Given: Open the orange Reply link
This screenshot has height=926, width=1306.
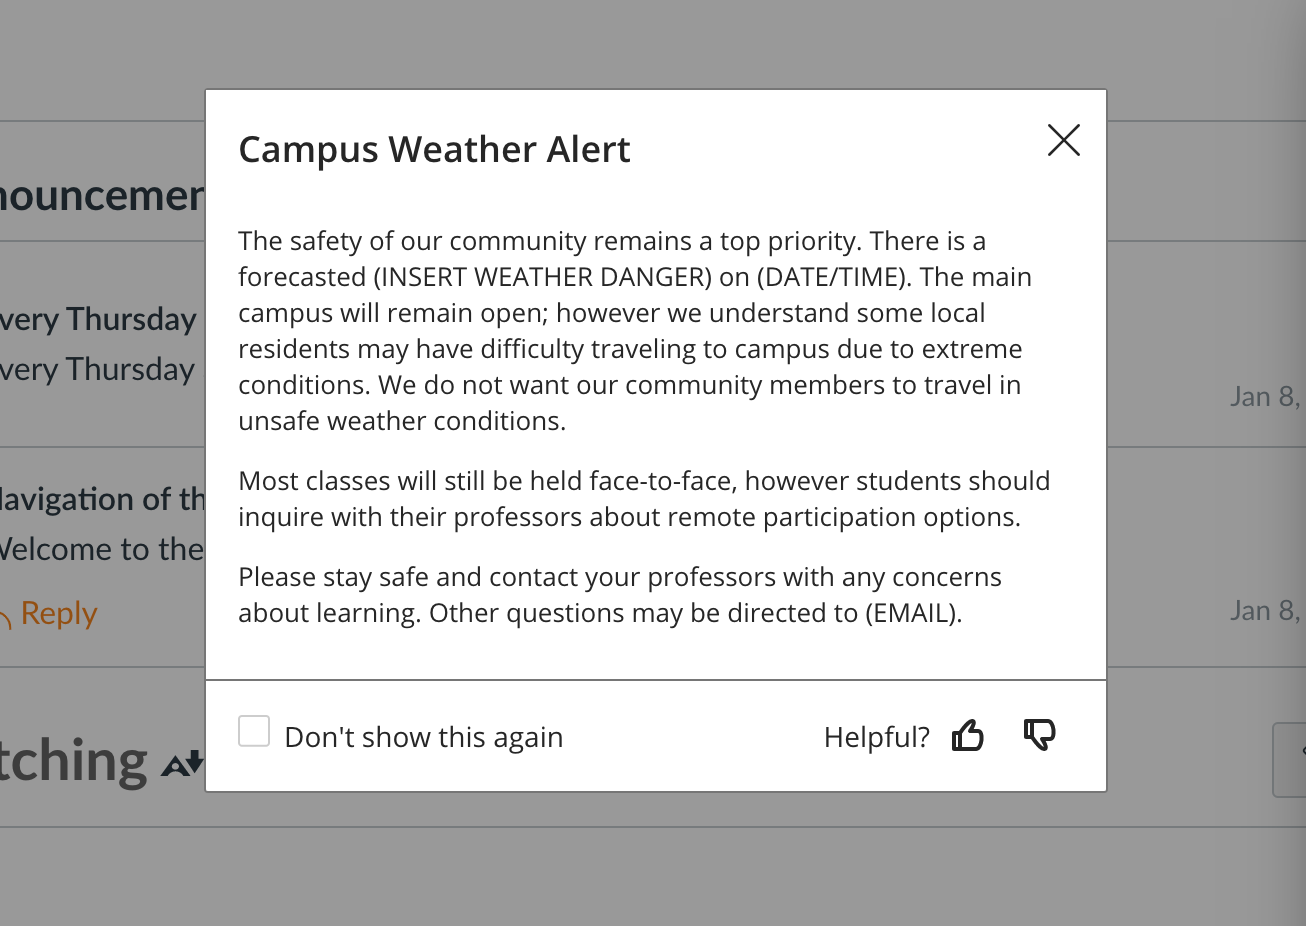Looking at the screenshot, I should tap(59, 613).
